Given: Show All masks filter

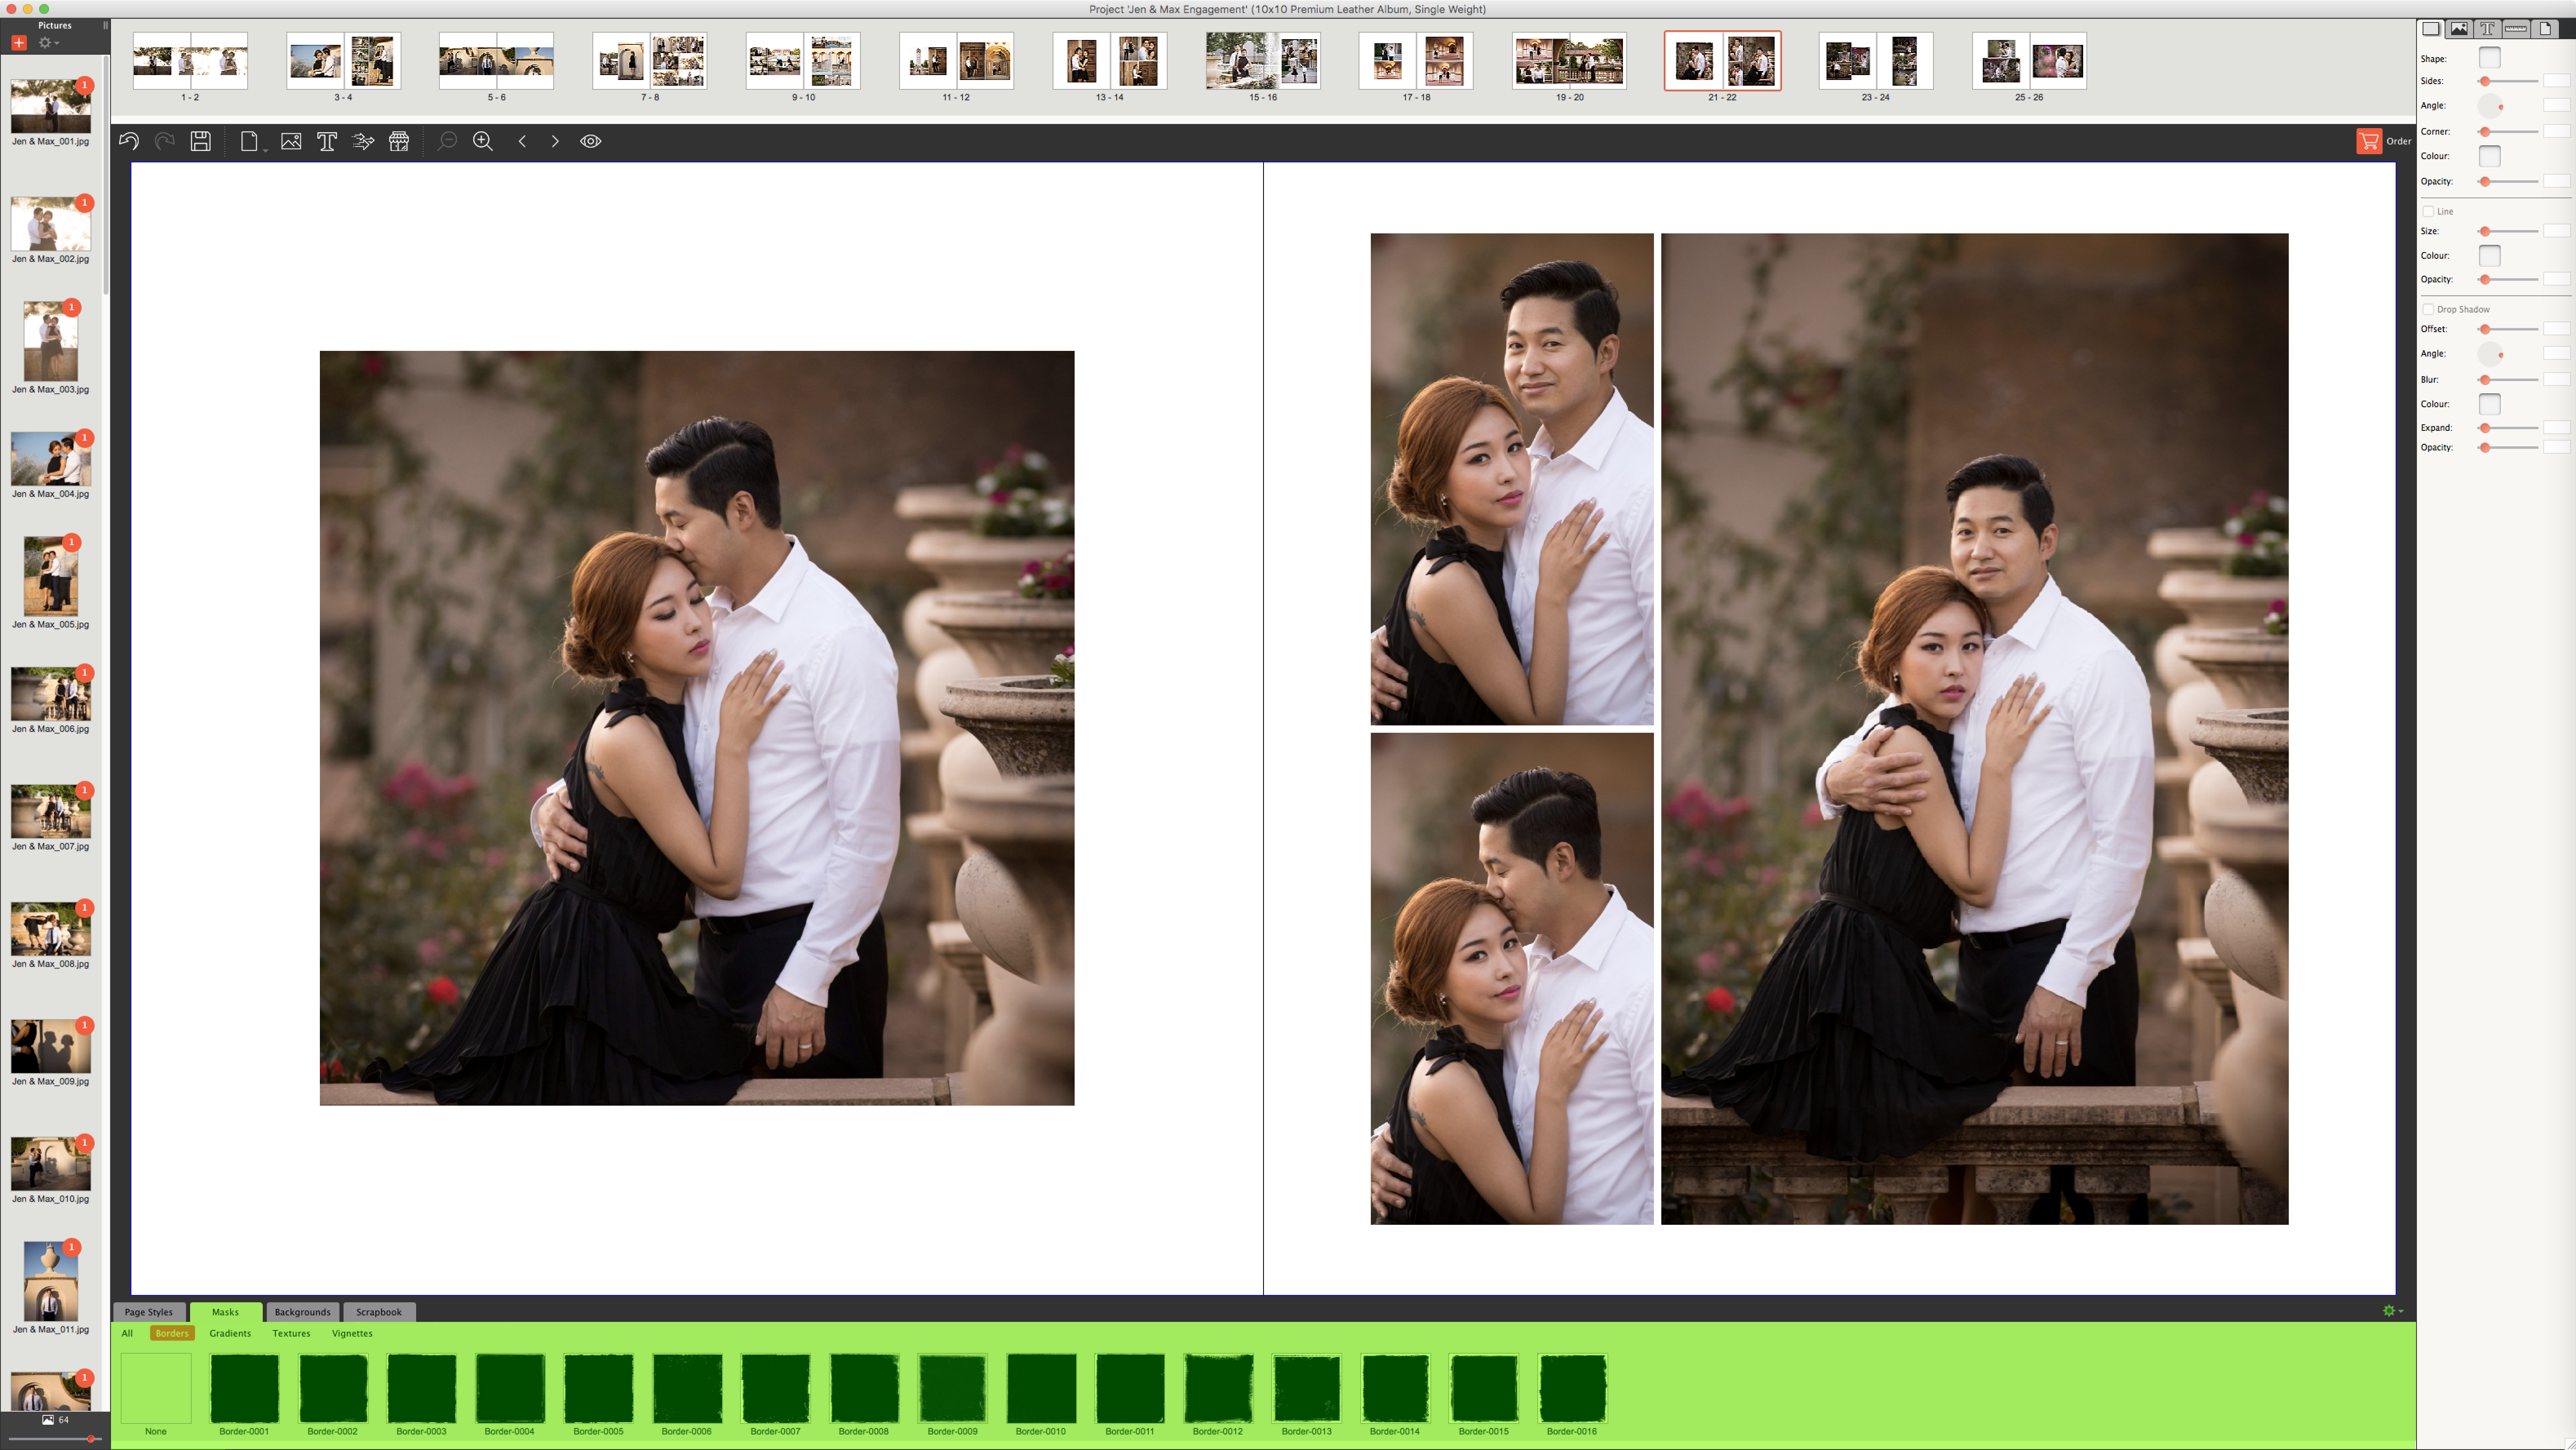Looking at the screenshot, I should click(x=127, y=1333).
